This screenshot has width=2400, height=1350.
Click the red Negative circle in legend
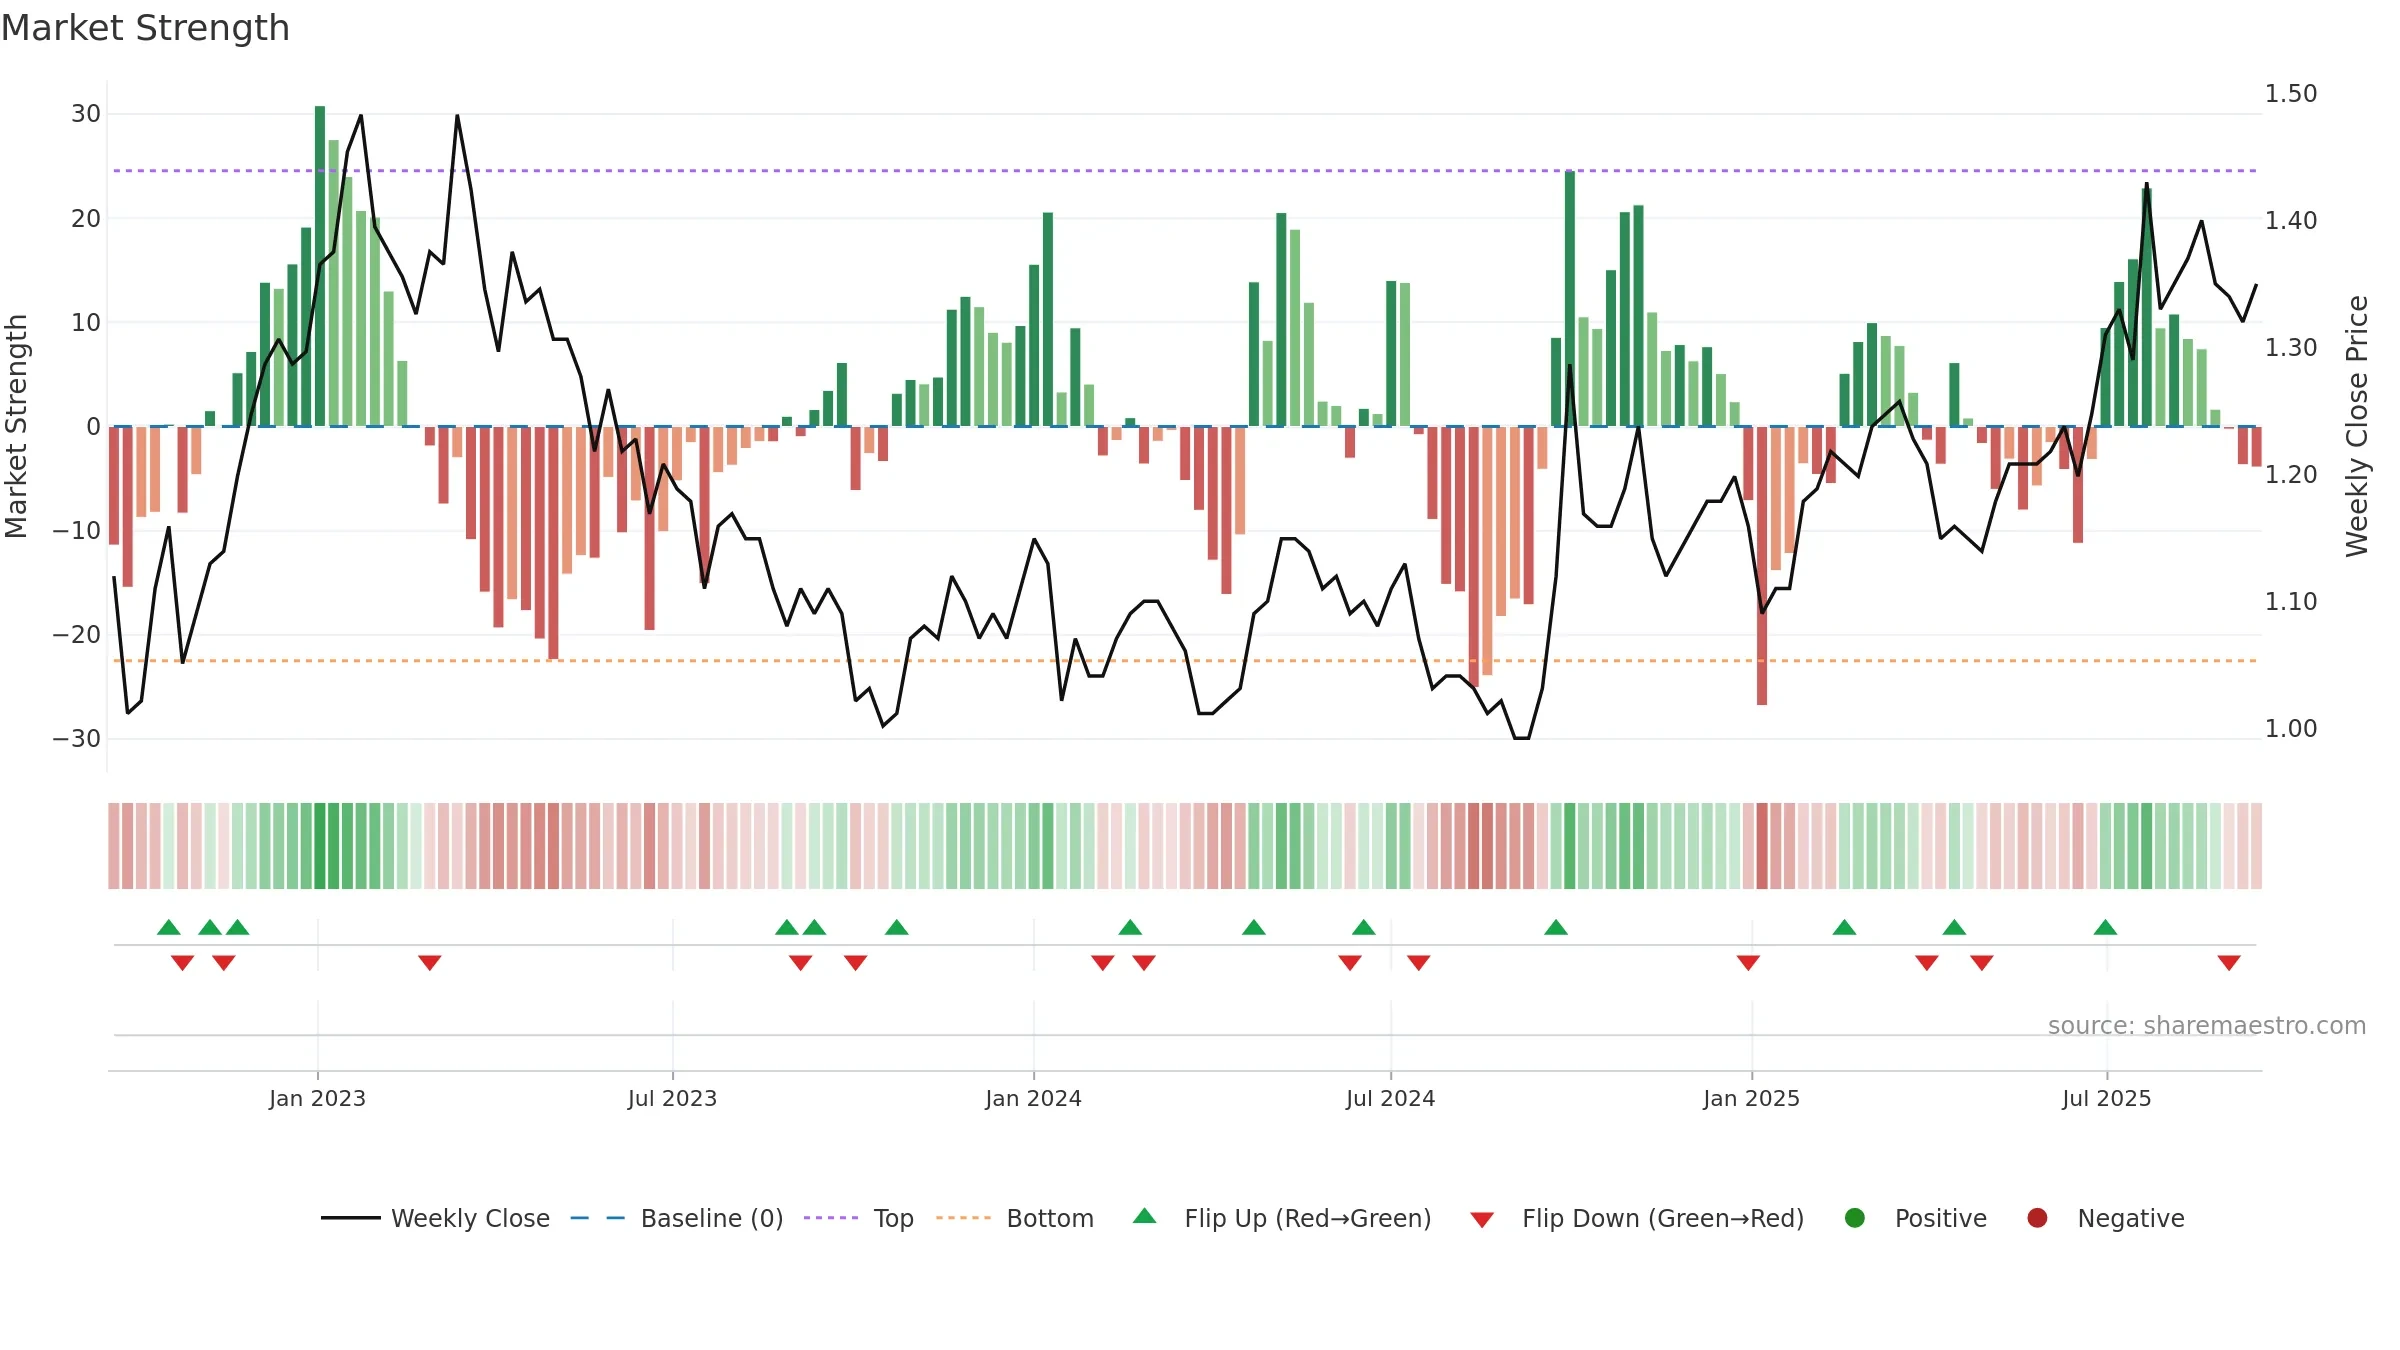click(2037, 1218)
